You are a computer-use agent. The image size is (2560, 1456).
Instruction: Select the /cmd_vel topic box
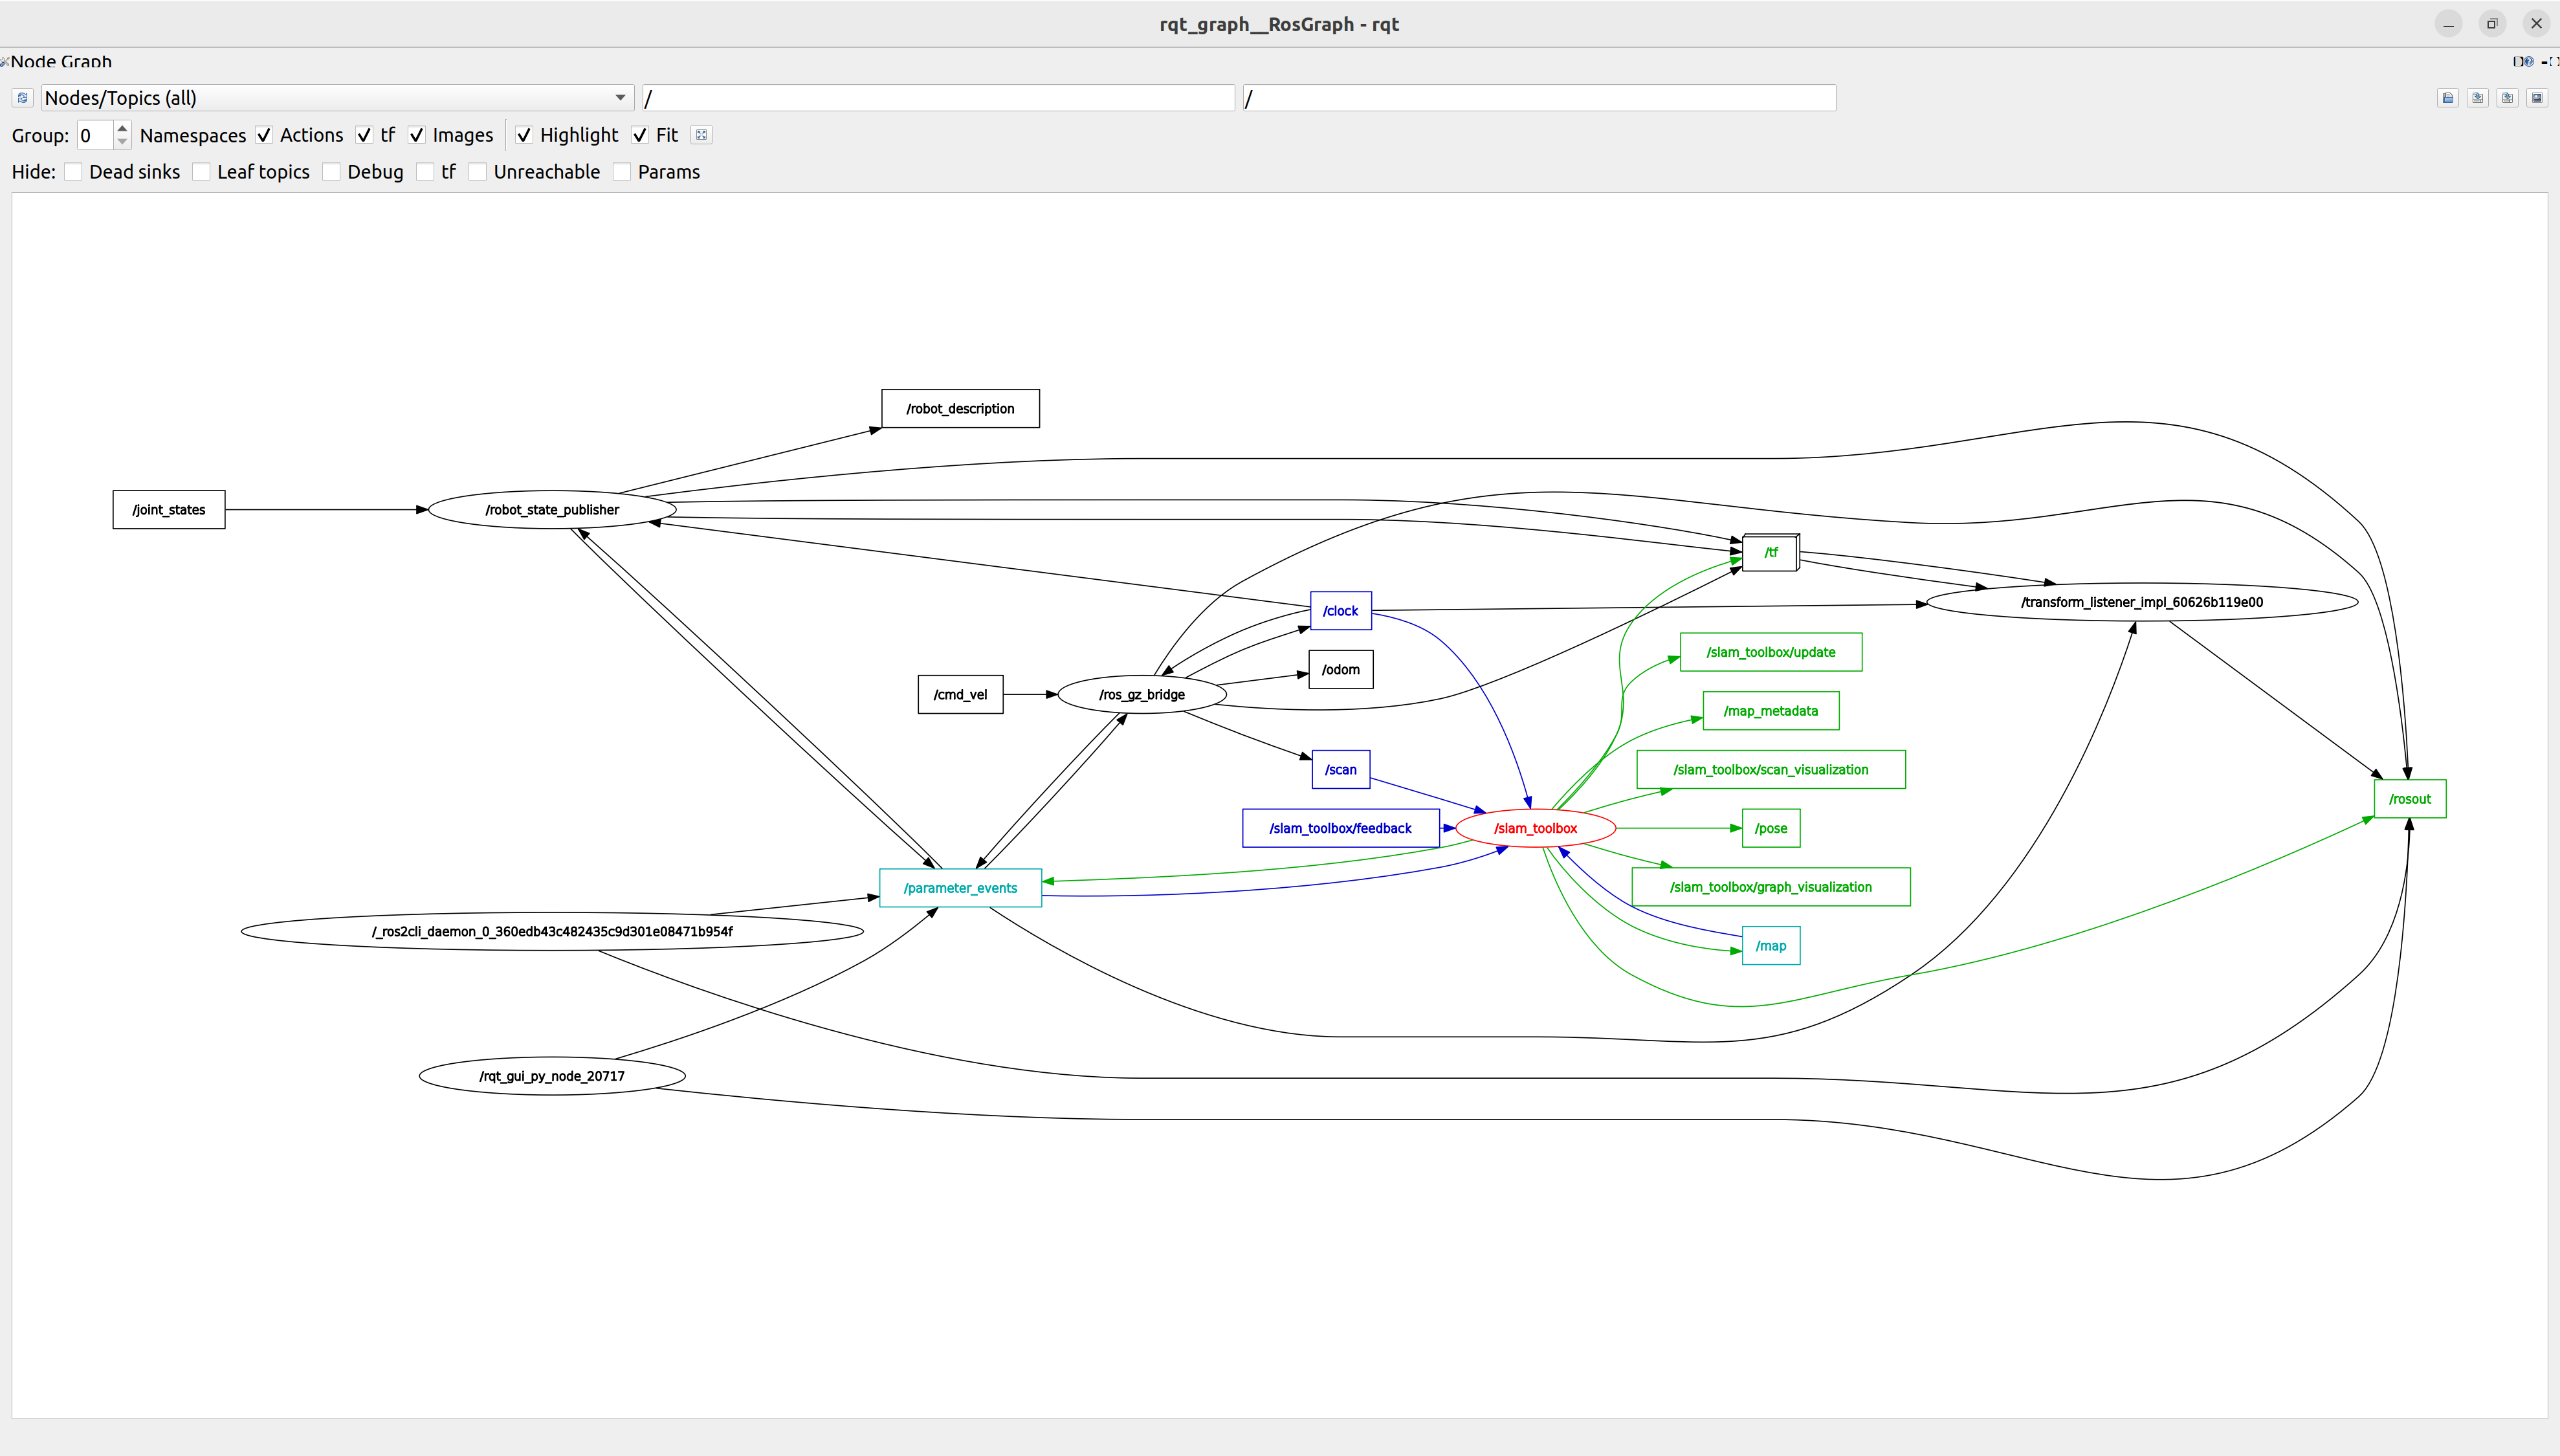pyautogui.click(x=960, y=695)
